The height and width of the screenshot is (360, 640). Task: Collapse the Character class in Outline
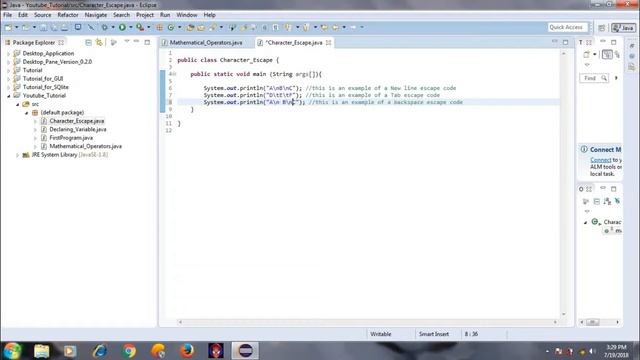(586, 222)
